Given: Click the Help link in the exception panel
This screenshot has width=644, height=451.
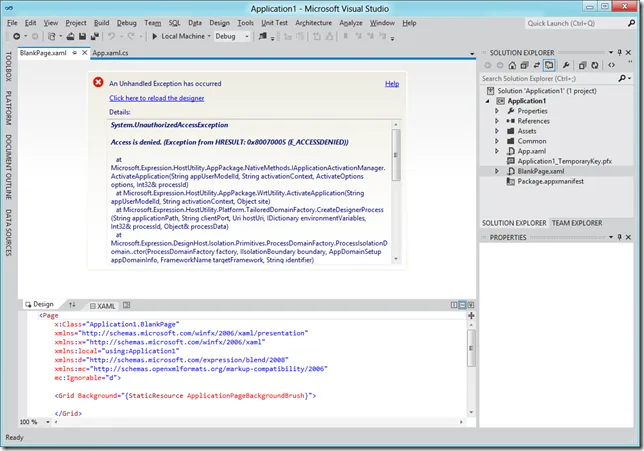Looking at the screenshot, I should pyautogui.click(x=392, y=84).
